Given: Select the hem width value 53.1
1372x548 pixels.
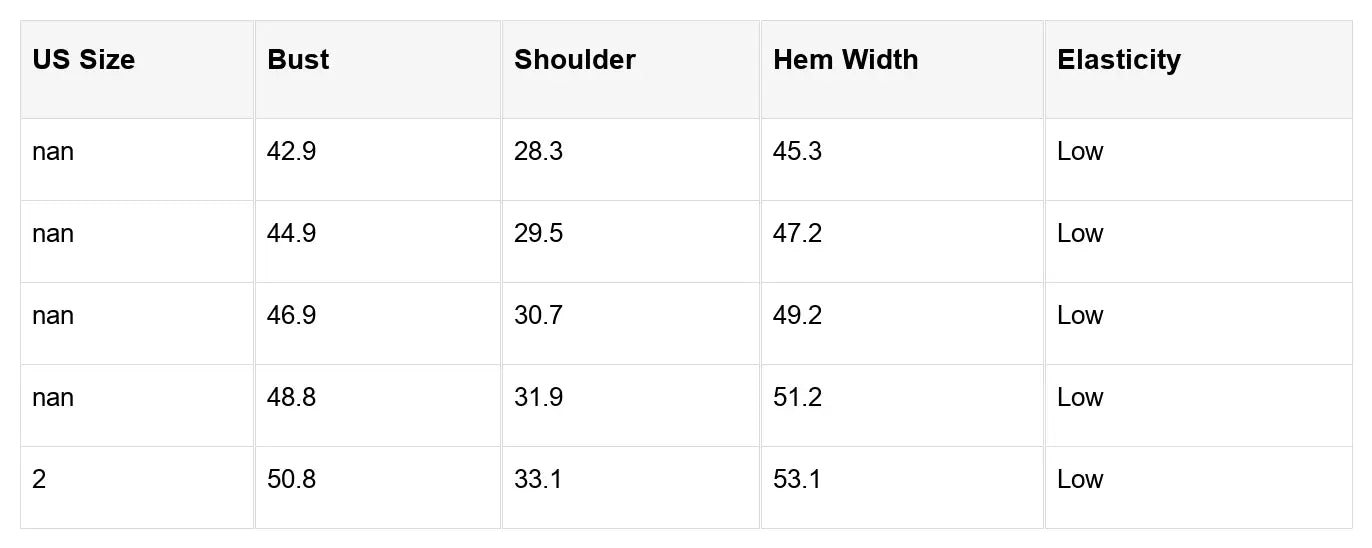Looking at the screenshot, I should (797, 480).
